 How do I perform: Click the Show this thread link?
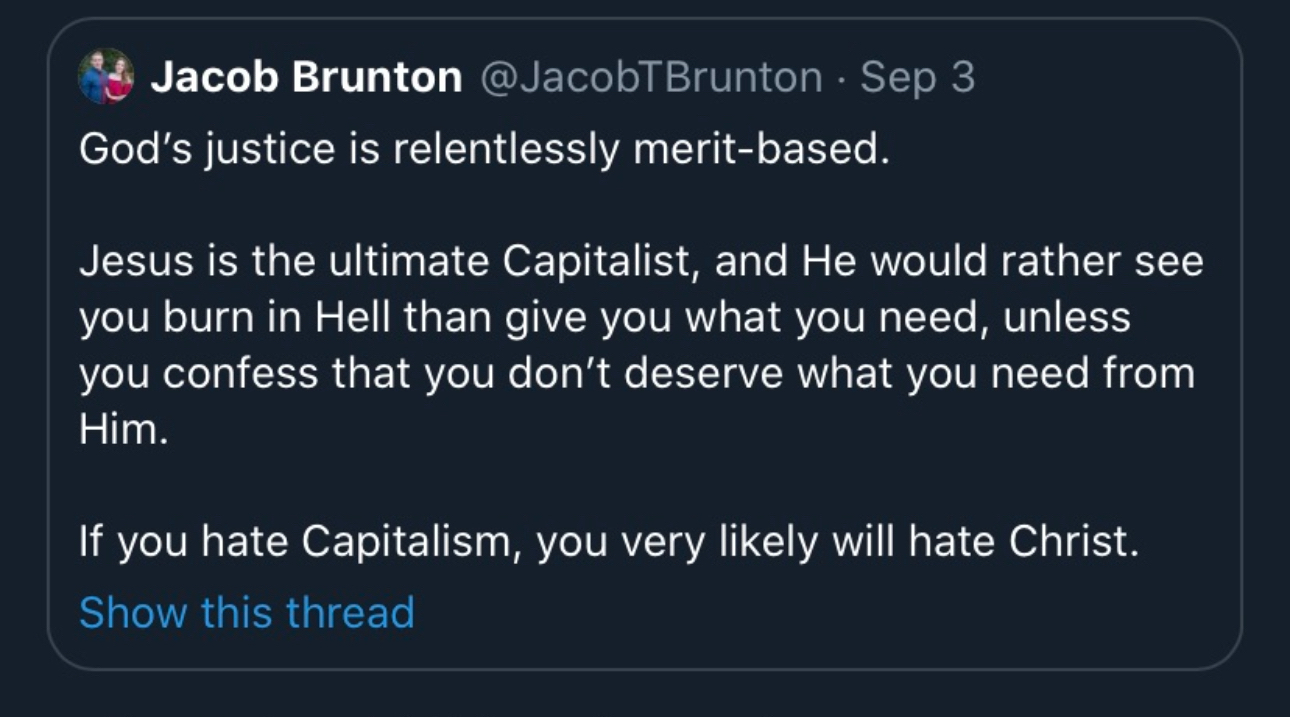click(x=246, y=612)
